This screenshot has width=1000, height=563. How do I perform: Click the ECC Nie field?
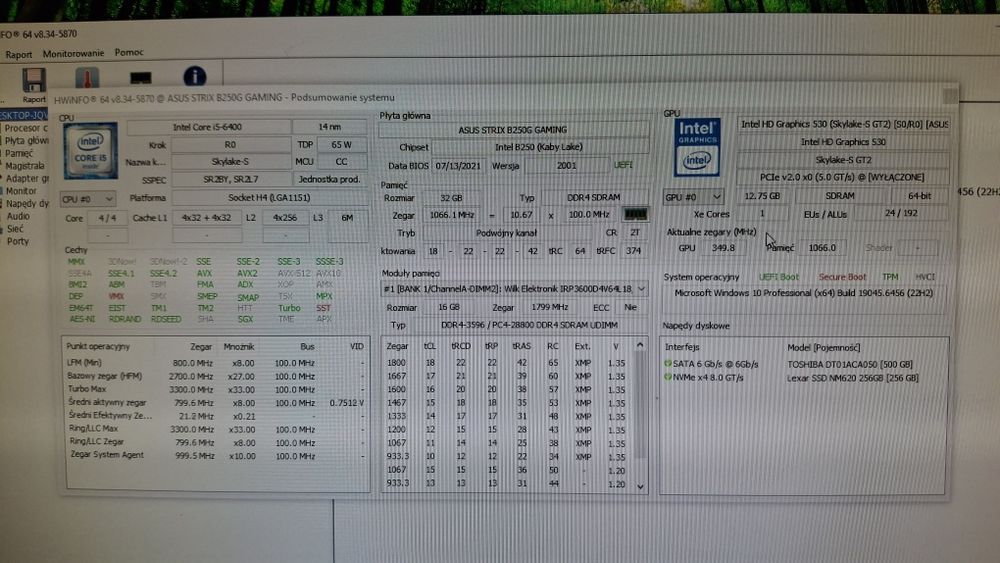point(630,307)
